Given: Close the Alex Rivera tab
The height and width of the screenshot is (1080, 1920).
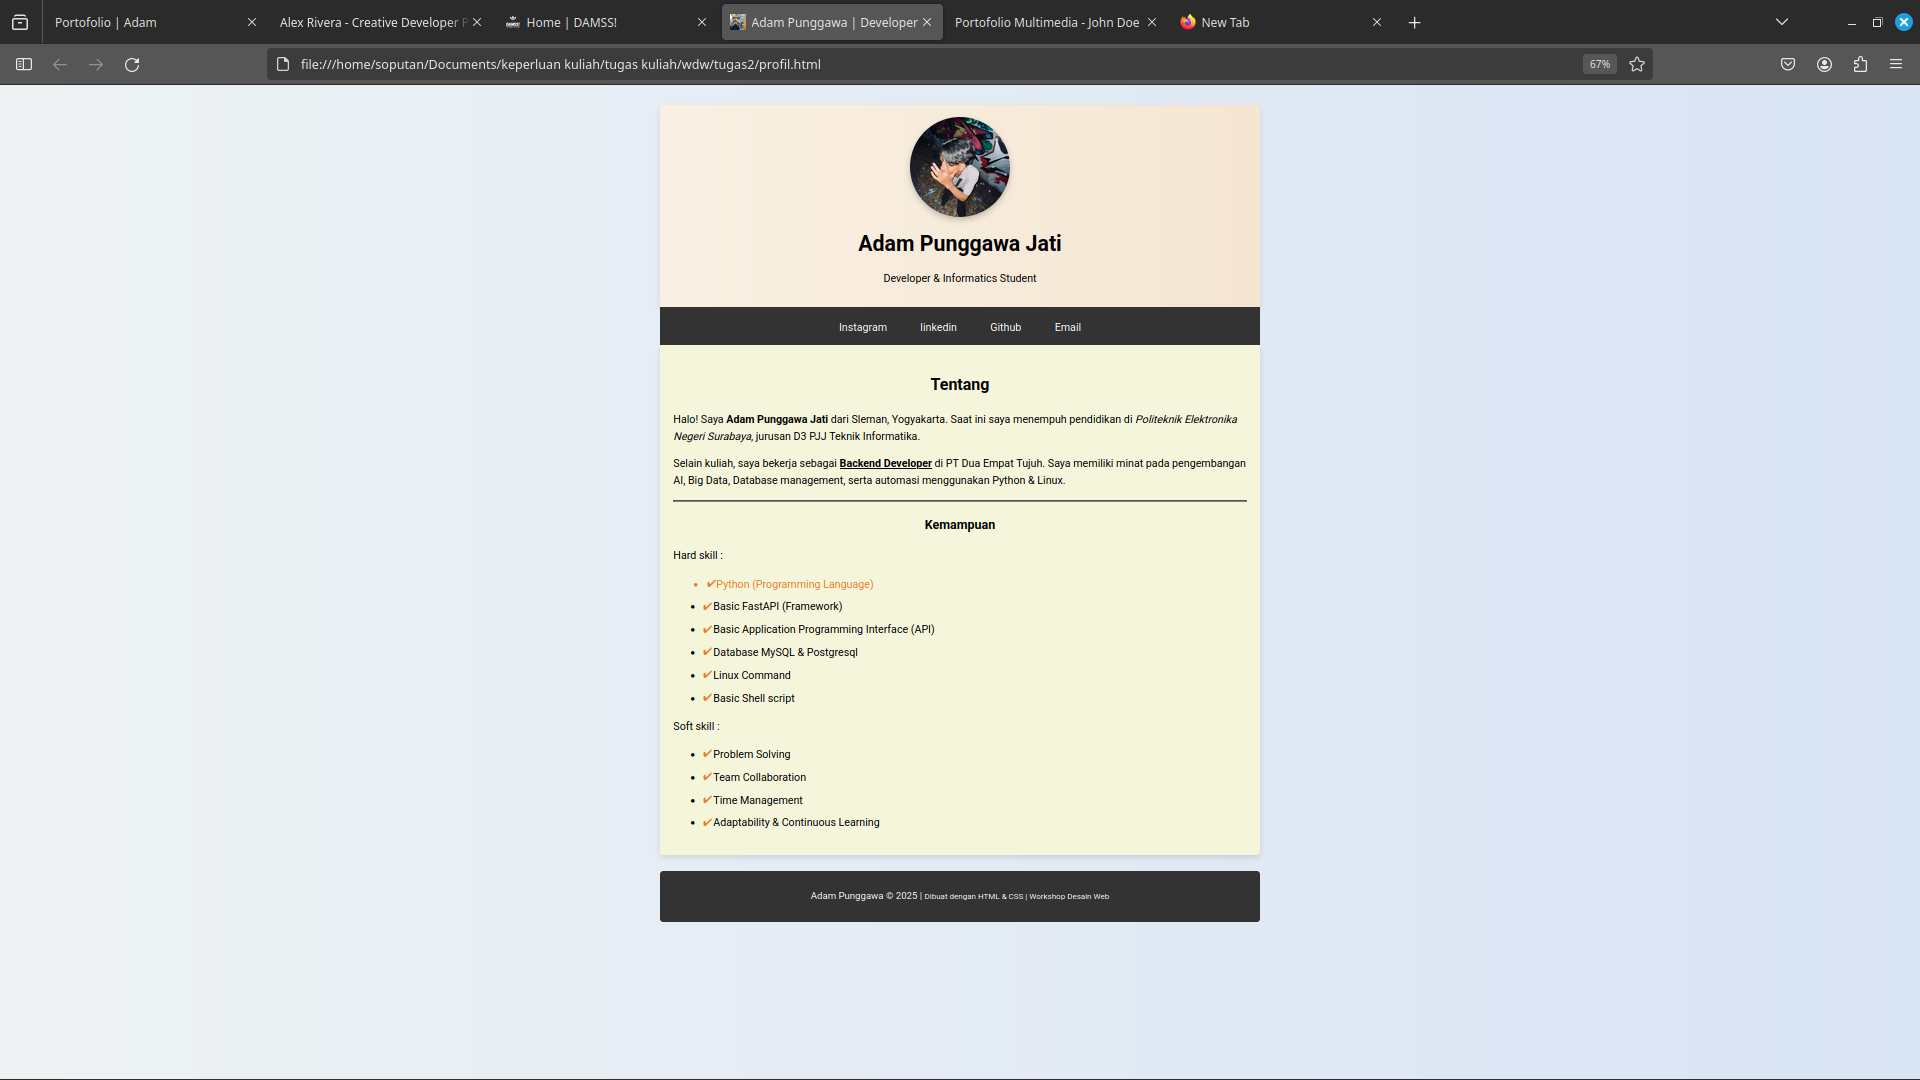Looking at the screenshot, I should click(477, 22).
